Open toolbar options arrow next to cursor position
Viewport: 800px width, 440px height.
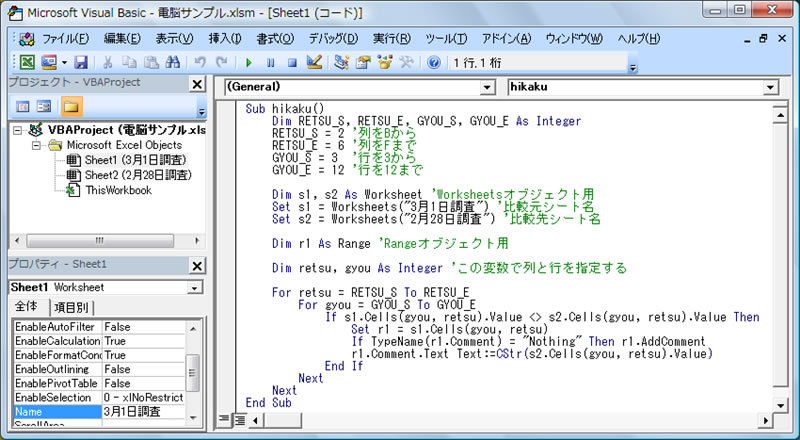pyautogui.click(x=633, y=67)
